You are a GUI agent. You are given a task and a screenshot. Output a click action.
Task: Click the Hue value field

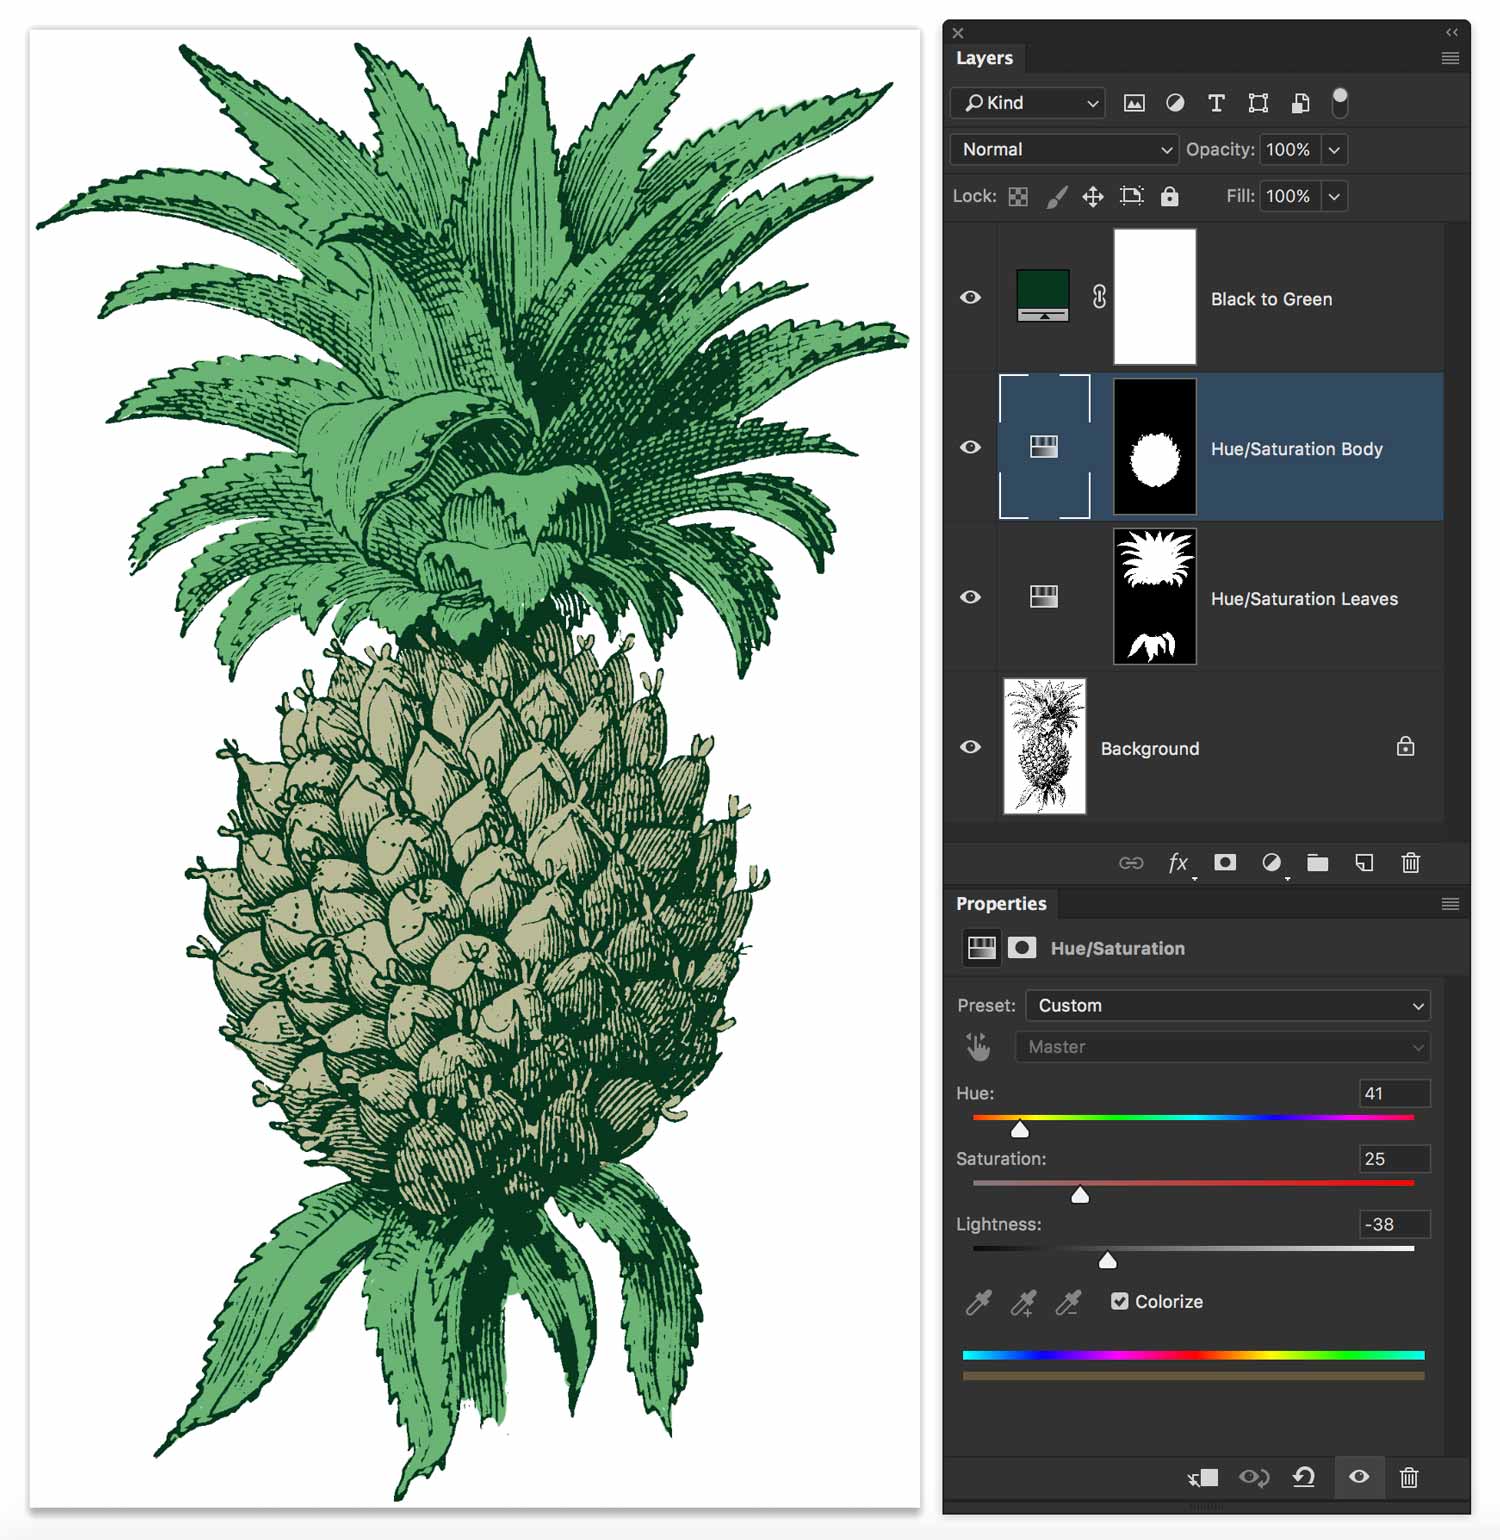(x=1395, y=1094)
